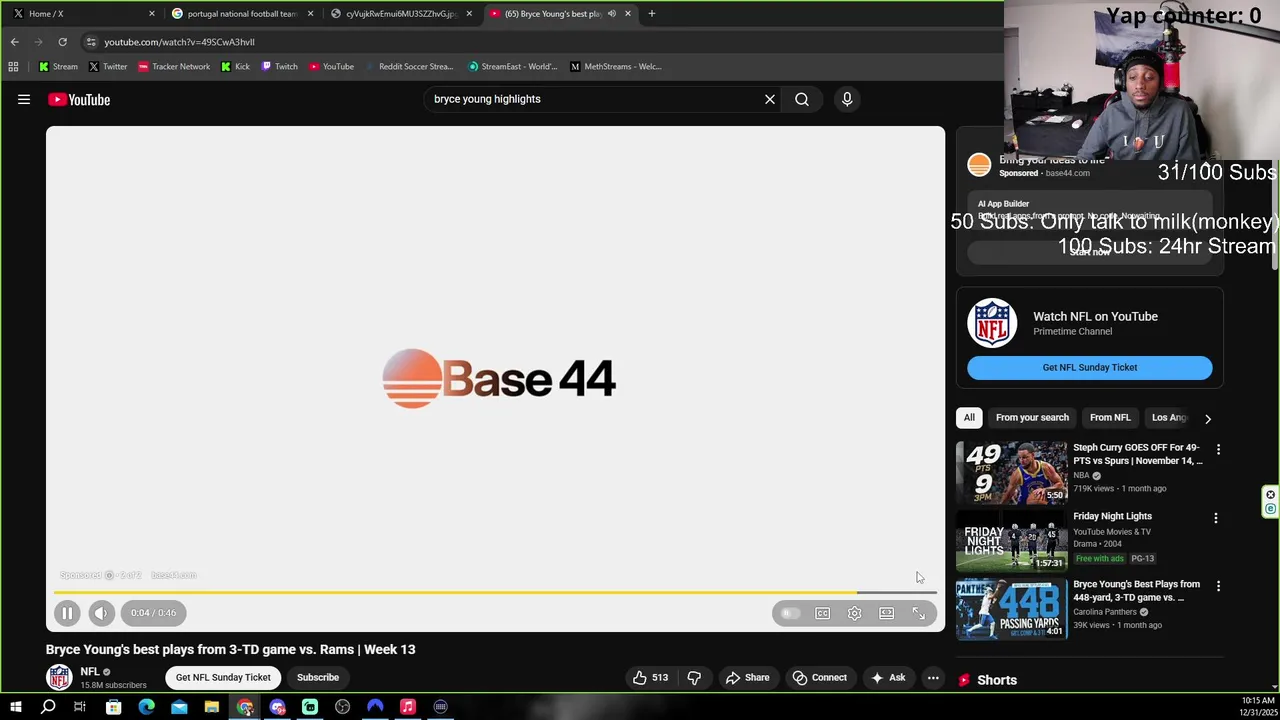View site information icon in address bar
Viewport: 1280px width, 720px height.
91,42
